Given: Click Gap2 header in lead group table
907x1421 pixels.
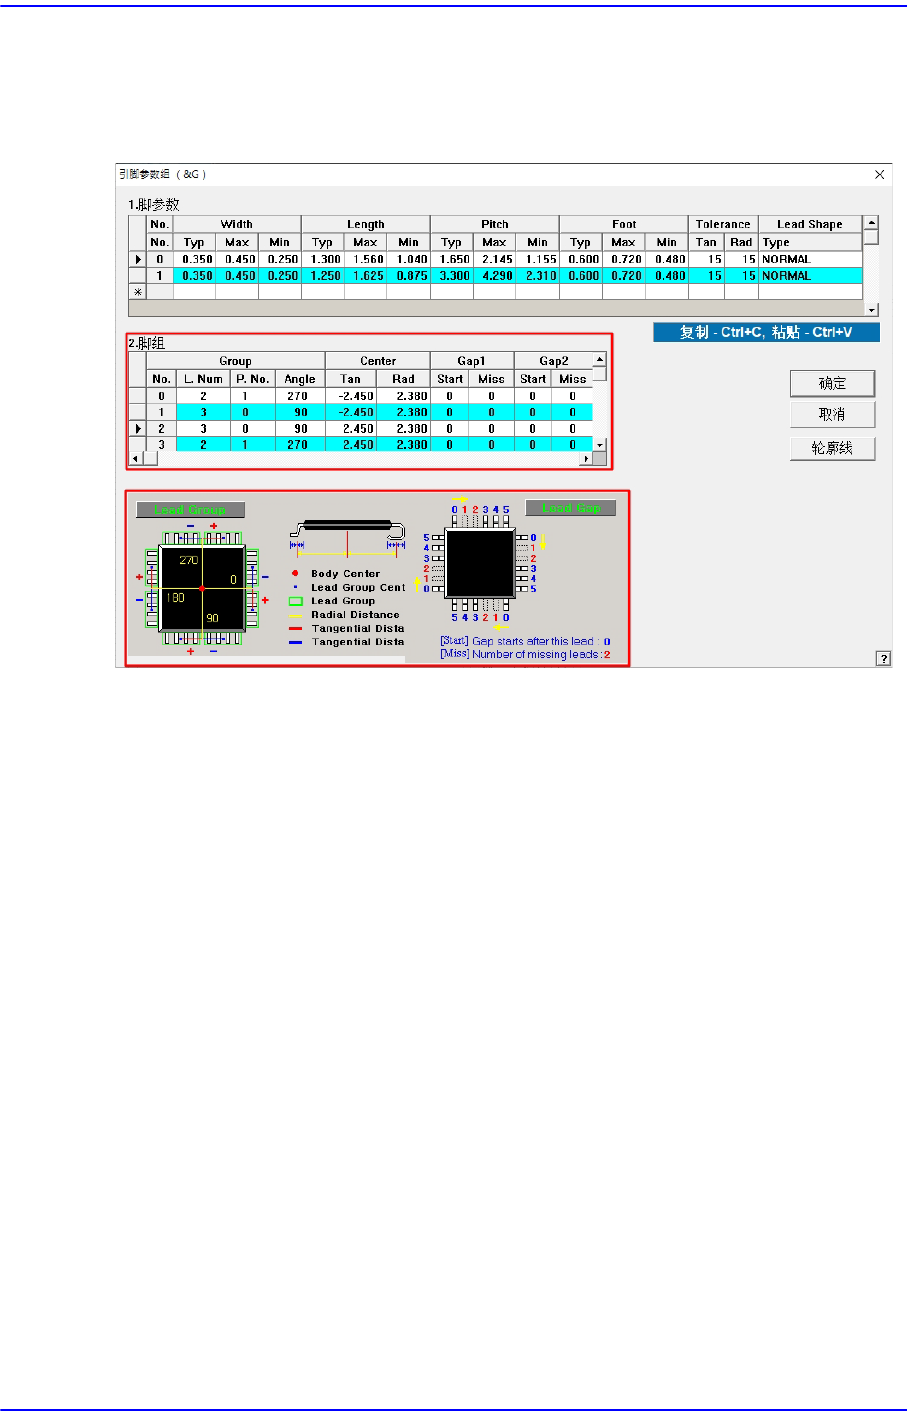Looking at the screenshot, I should click(x=554, y=361).
